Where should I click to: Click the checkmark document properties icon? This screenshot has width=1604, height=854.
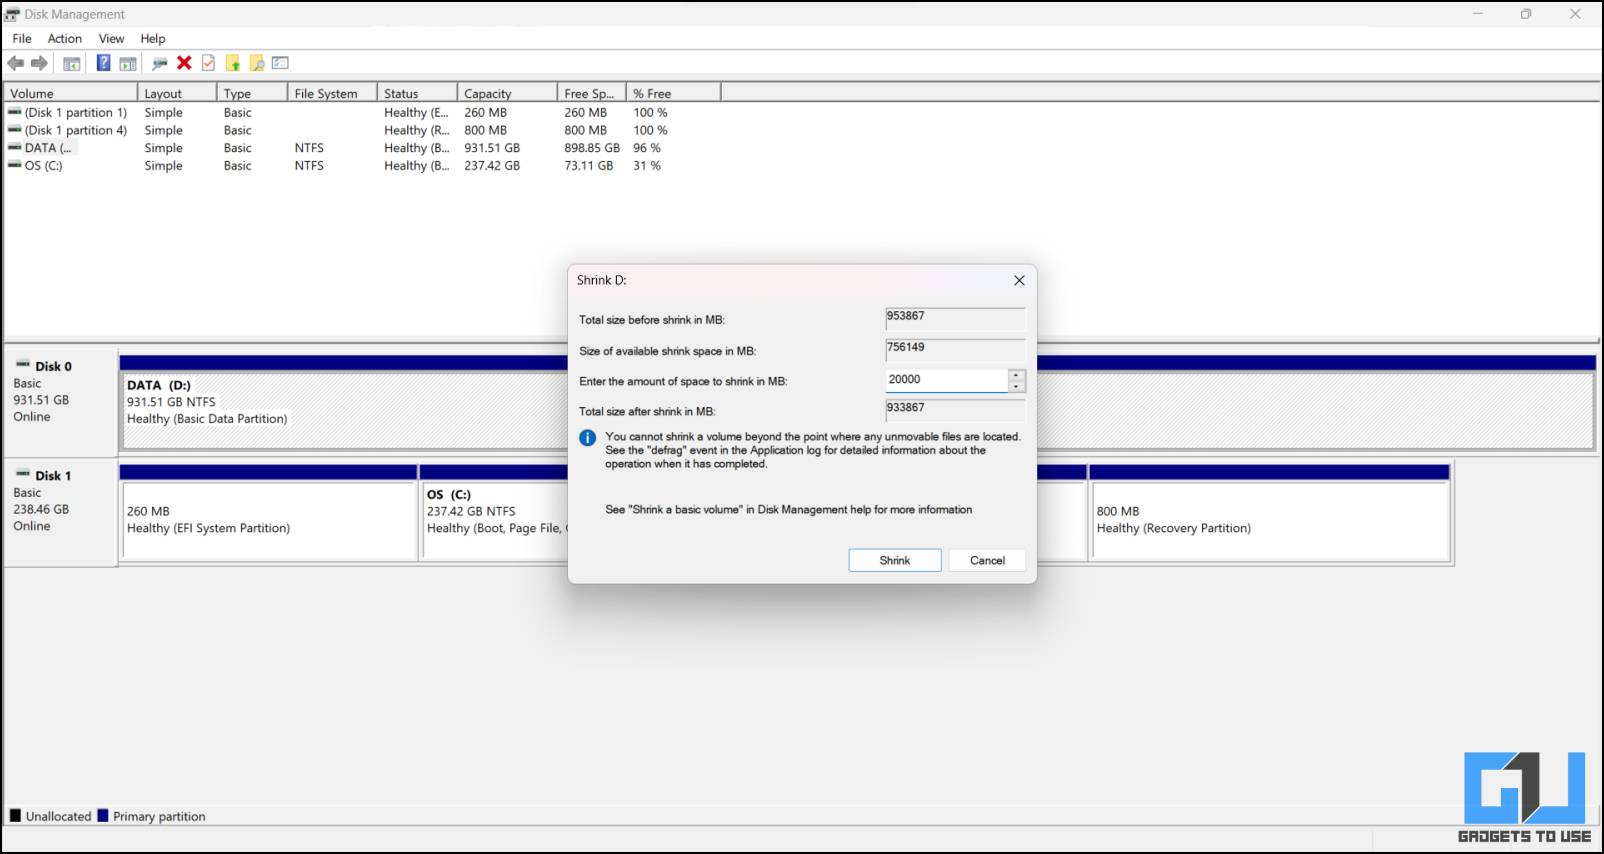point(208,63)
